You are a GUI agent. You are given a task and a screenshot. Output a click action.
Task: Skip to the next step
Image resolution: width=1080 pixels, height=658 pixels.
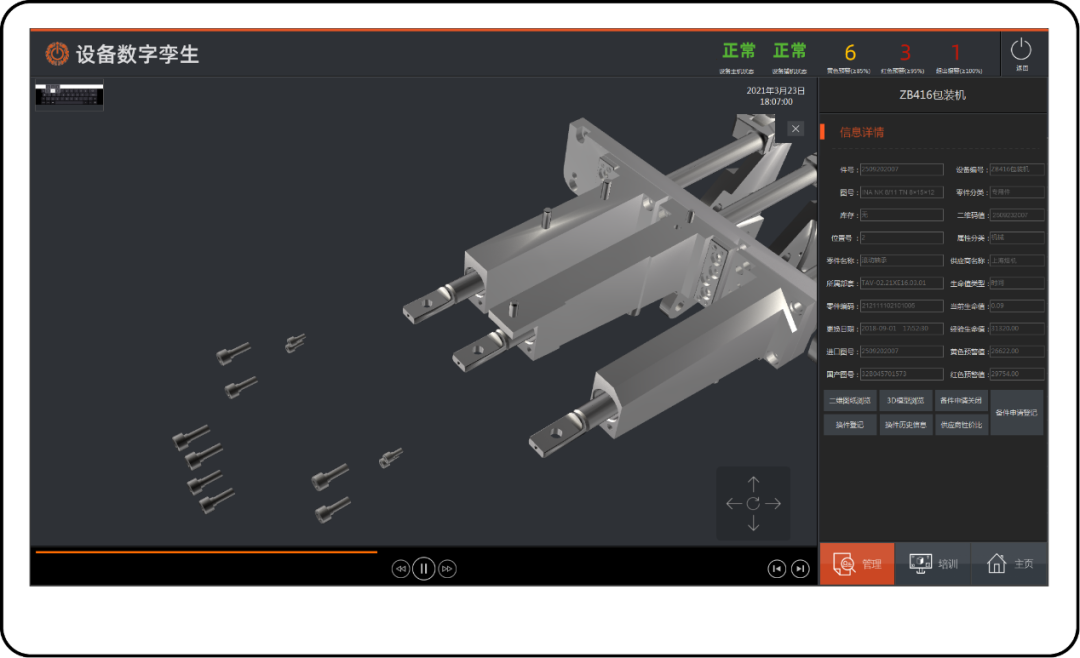[800, 569]
